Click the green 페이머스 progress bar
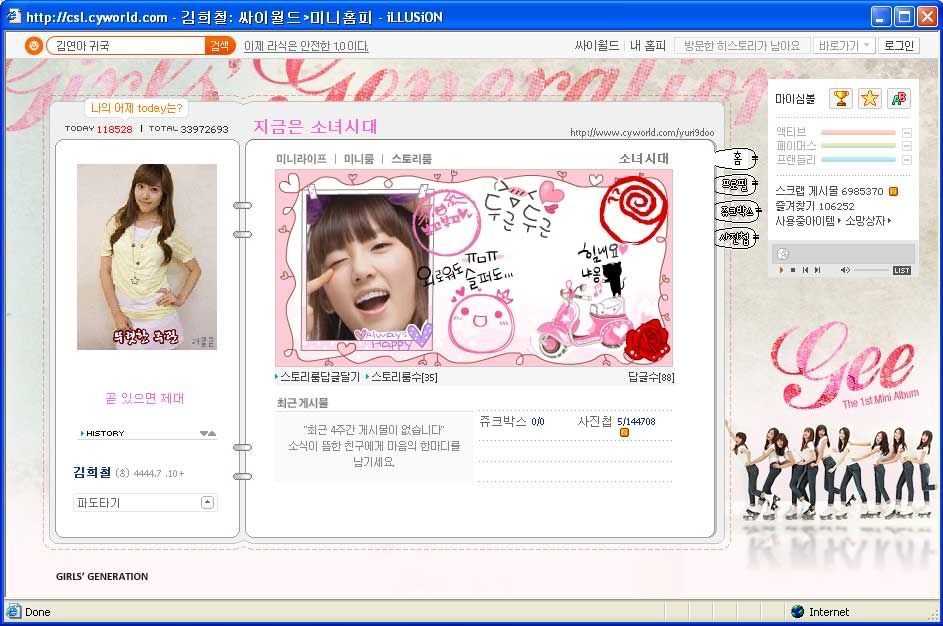Viewport: 943px width, 626px height. point(858,146)
